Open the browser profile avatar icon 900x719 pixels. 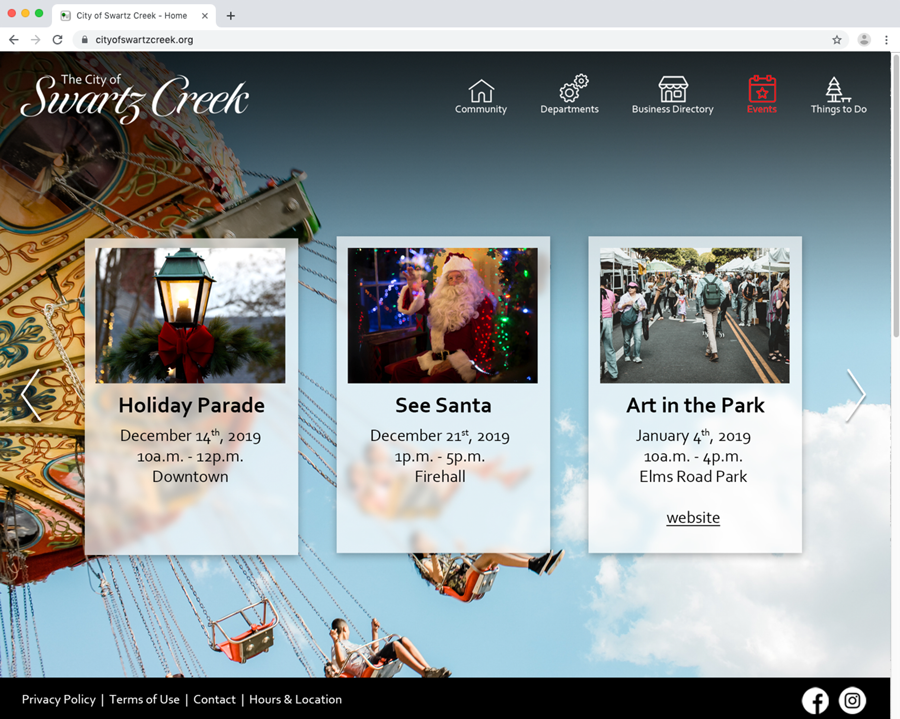click(x=864, y=39)
